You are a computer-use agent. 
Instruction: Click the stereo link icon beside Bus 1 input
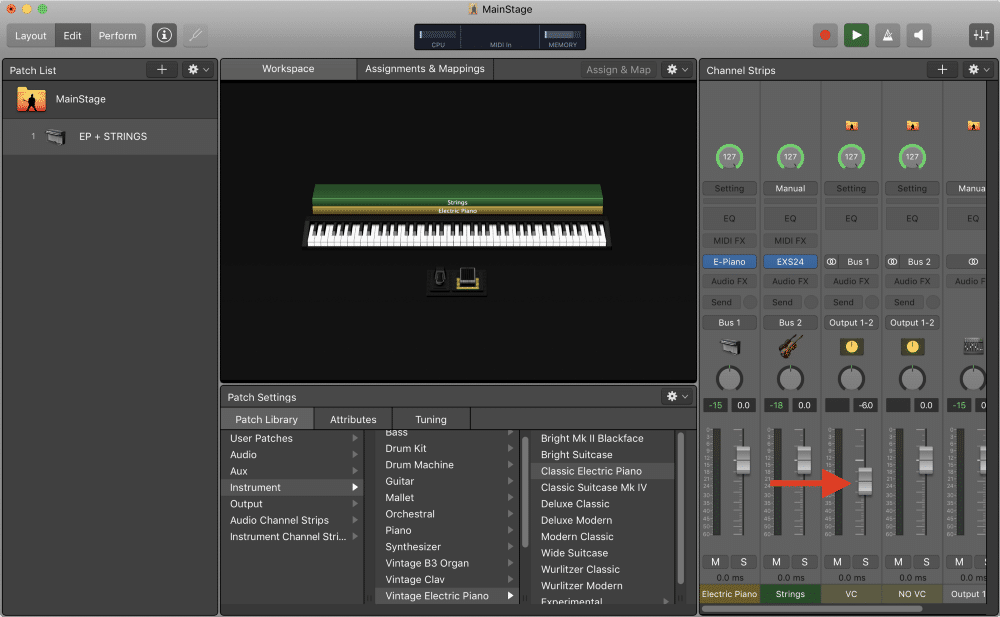(x=832, y=262)
